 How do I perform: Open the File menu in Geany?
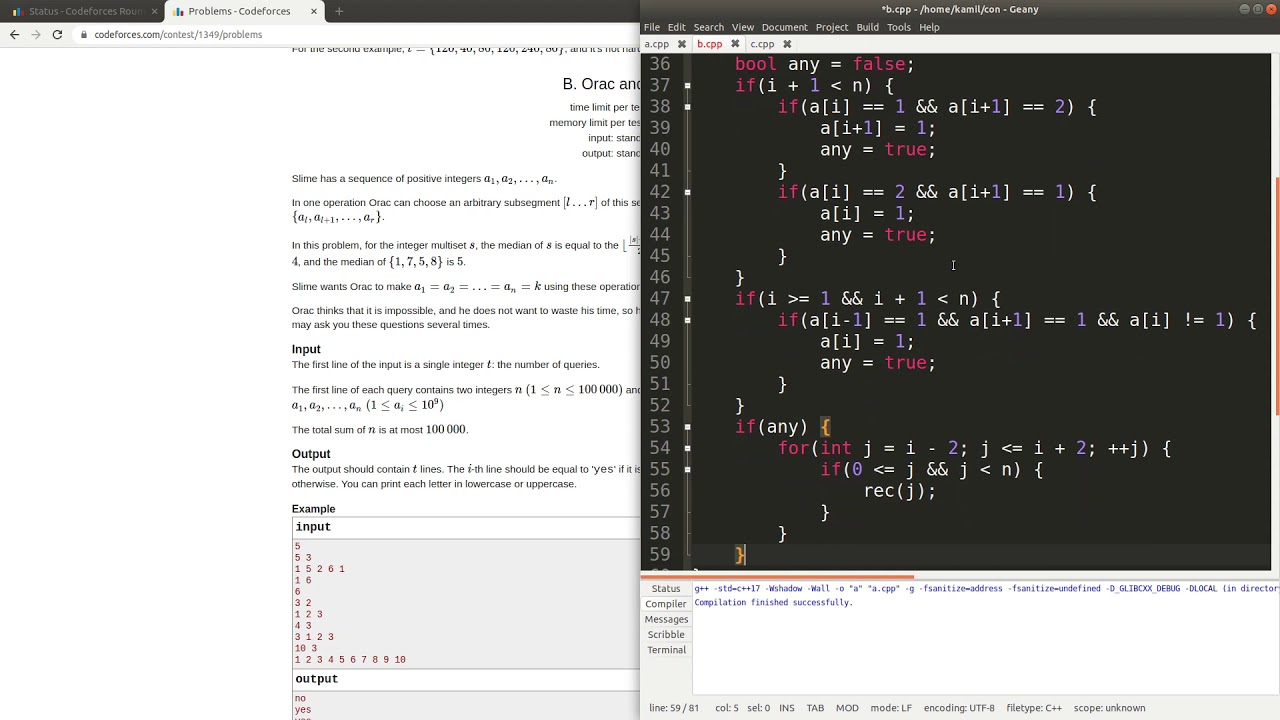652,27
